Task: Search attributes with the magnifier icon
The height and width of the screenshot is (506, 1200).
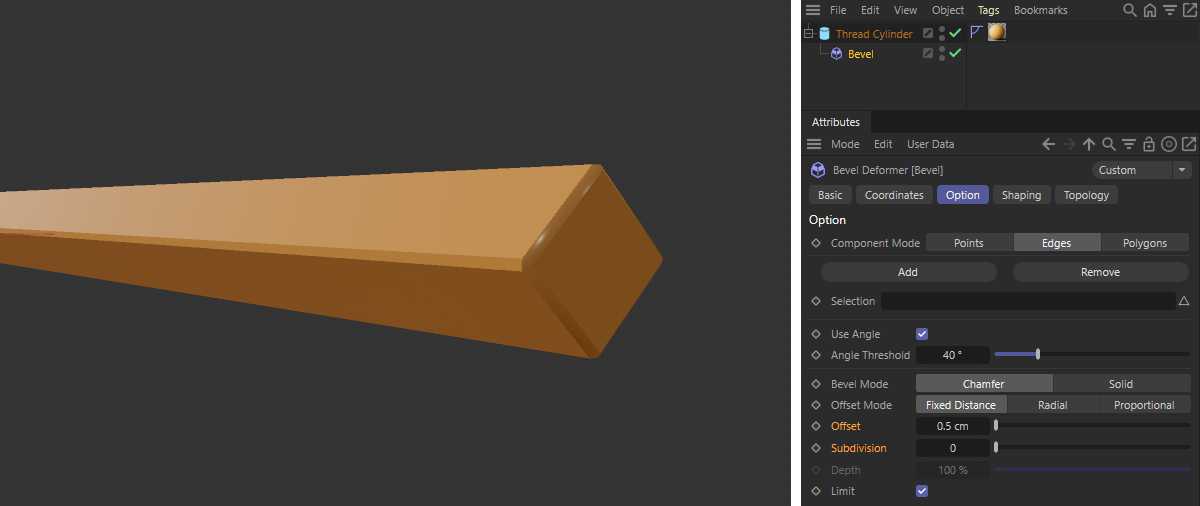Action: click(1109, 144)
